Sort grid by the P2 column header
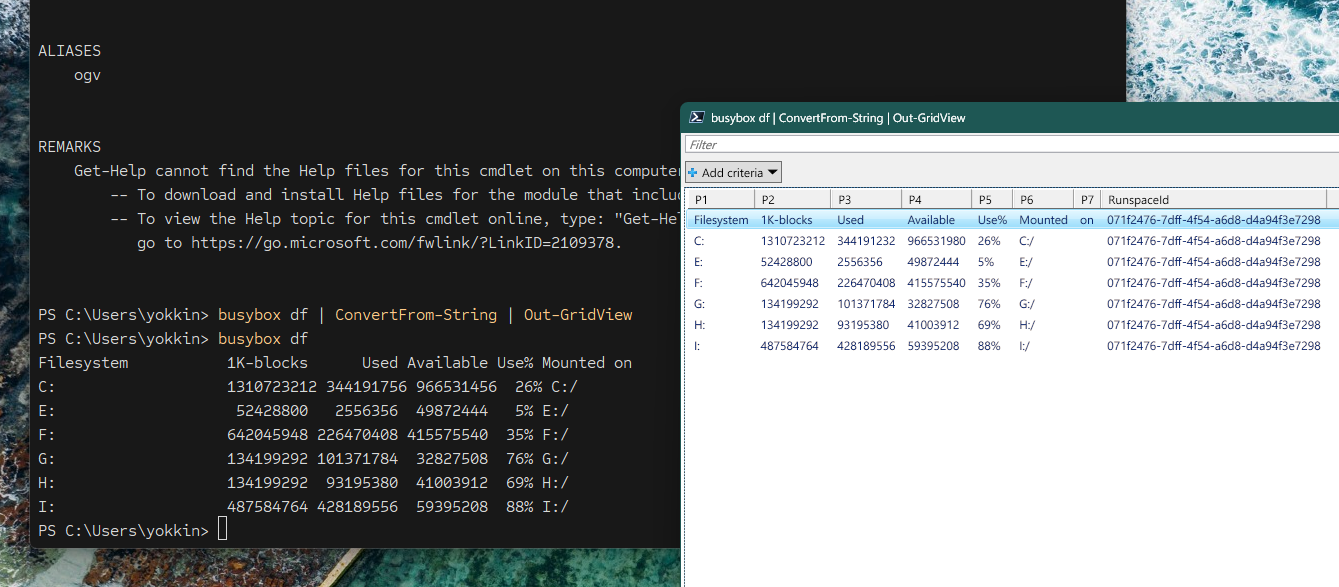Viewport: 1339px width, 587px height. [791, 199]
